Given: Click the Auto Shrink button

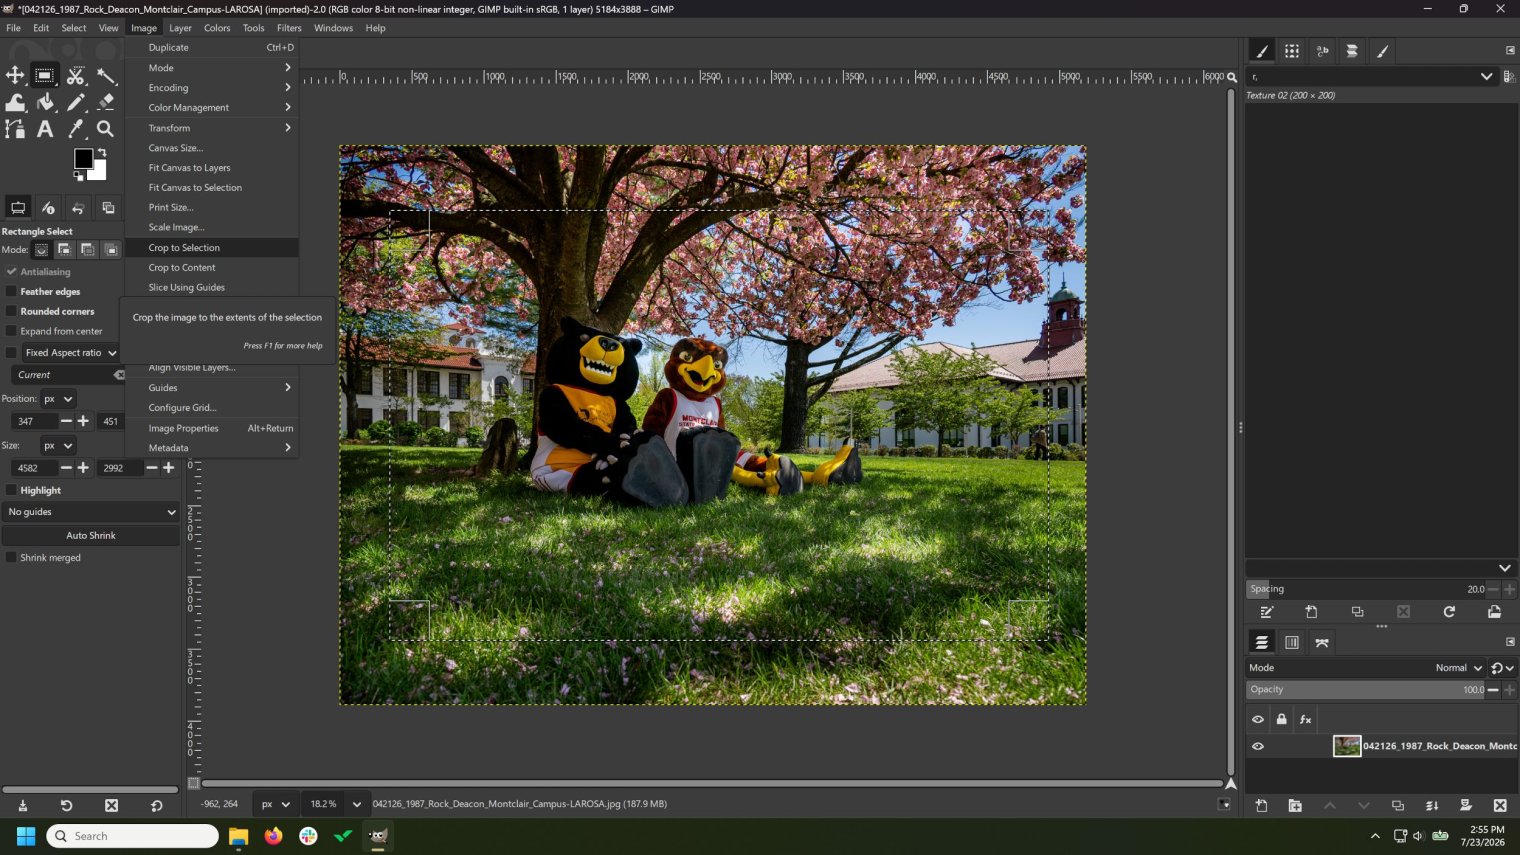Looking at the screenshot, I should (91, 536).
